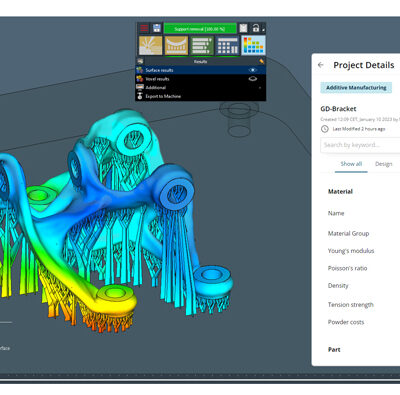Click Export to Machine entry
Screen dimensions: 400x395
coord(163,96)
